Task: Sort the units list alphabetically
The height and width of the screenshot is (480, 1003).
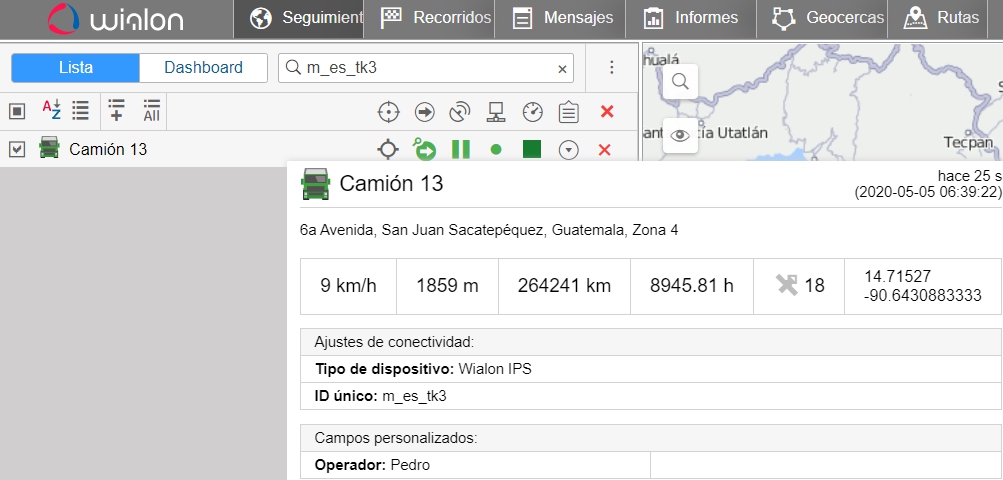Action: (51, 110)
